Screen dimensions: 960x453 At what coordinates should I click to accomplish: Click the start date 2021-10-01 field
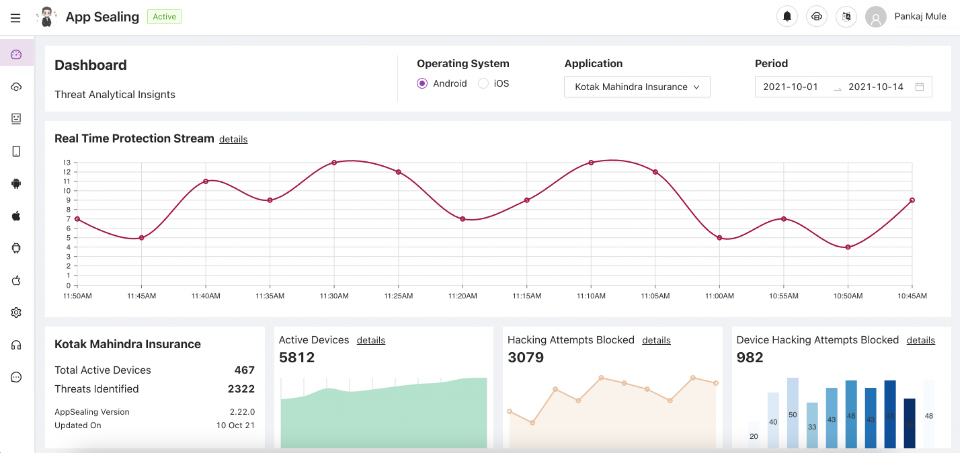(x=790, y=87)
